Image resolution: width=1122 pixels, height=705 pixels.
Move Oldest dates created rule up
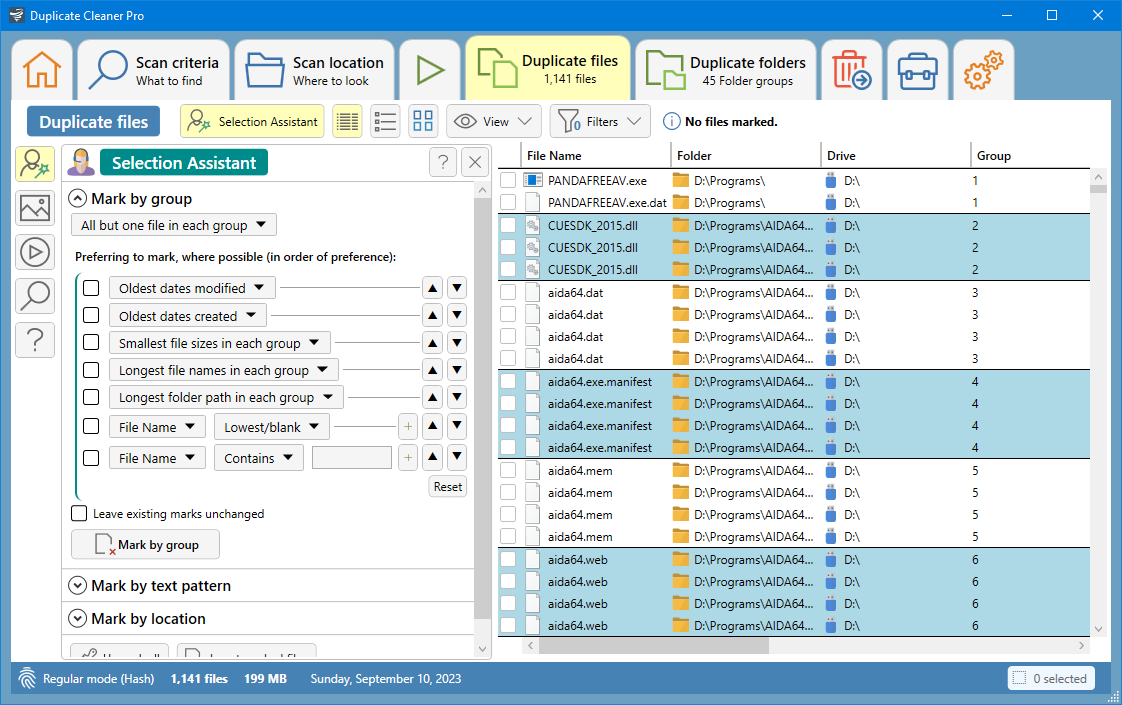(x=432, y=316)
